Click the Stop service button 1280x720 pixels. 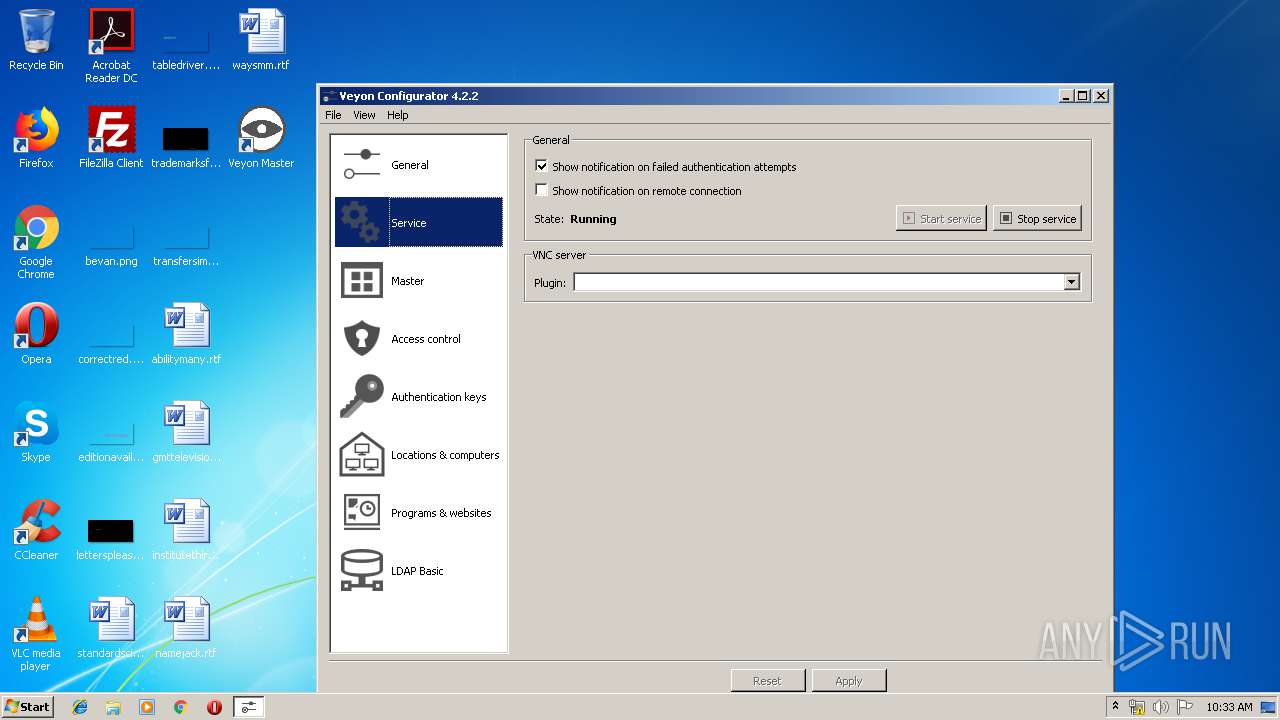click(1037, 218)
